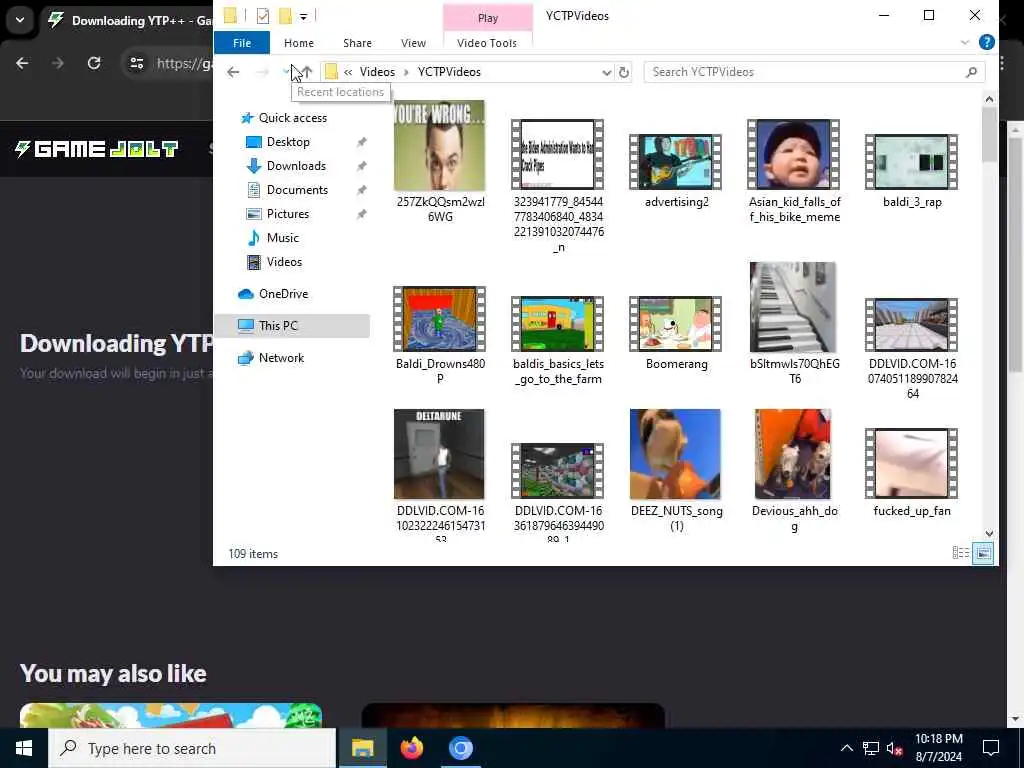The width and height of the screenshot is (1024, 768).
Task: Click the search magnifier icon in Explorer
Action: 971,72
